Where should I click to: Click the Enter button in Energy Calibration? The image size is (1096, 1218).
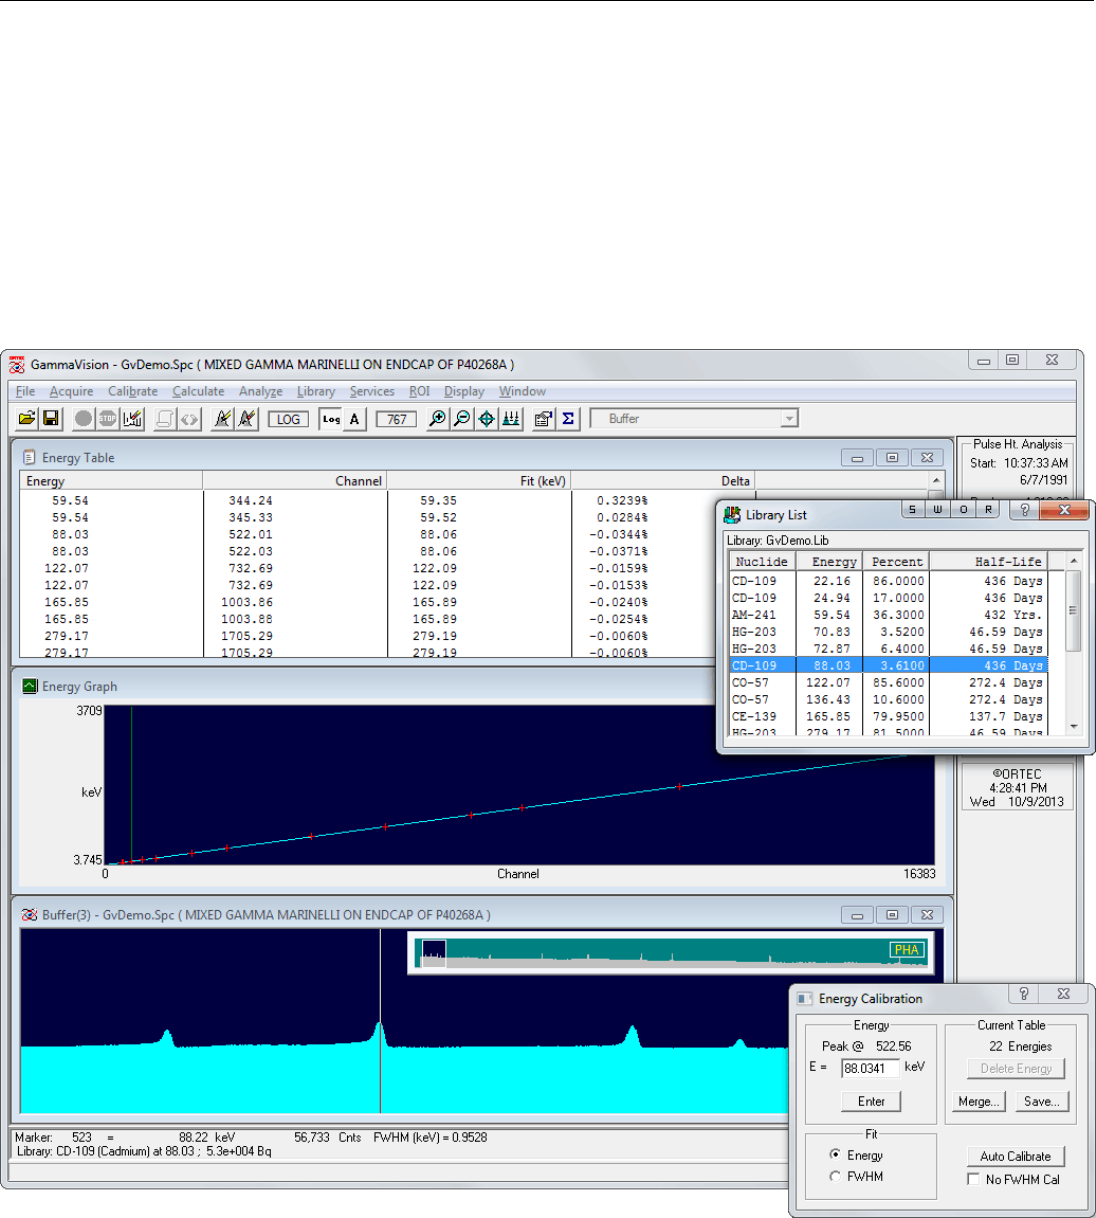[871, 1101]
